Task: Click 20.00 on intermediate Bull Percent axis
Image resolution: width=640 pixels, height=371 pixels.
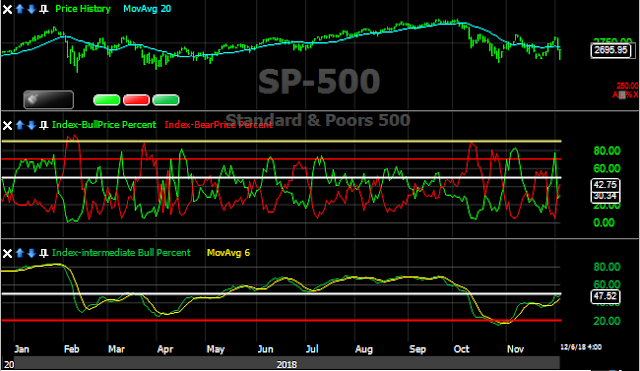Action: pos(607,321)
